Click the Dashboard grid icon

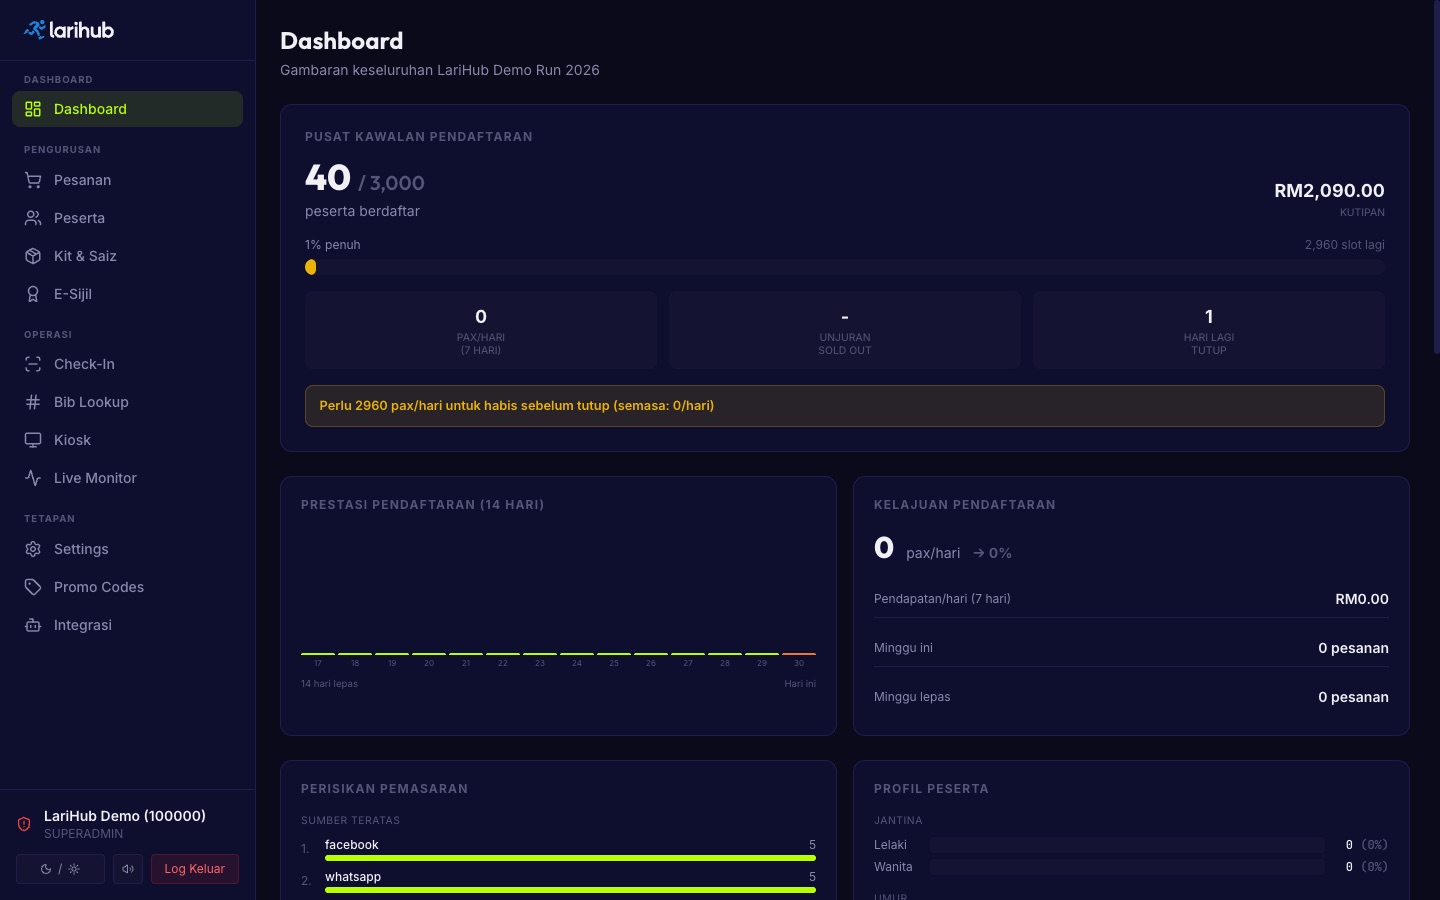coord(33,109)
